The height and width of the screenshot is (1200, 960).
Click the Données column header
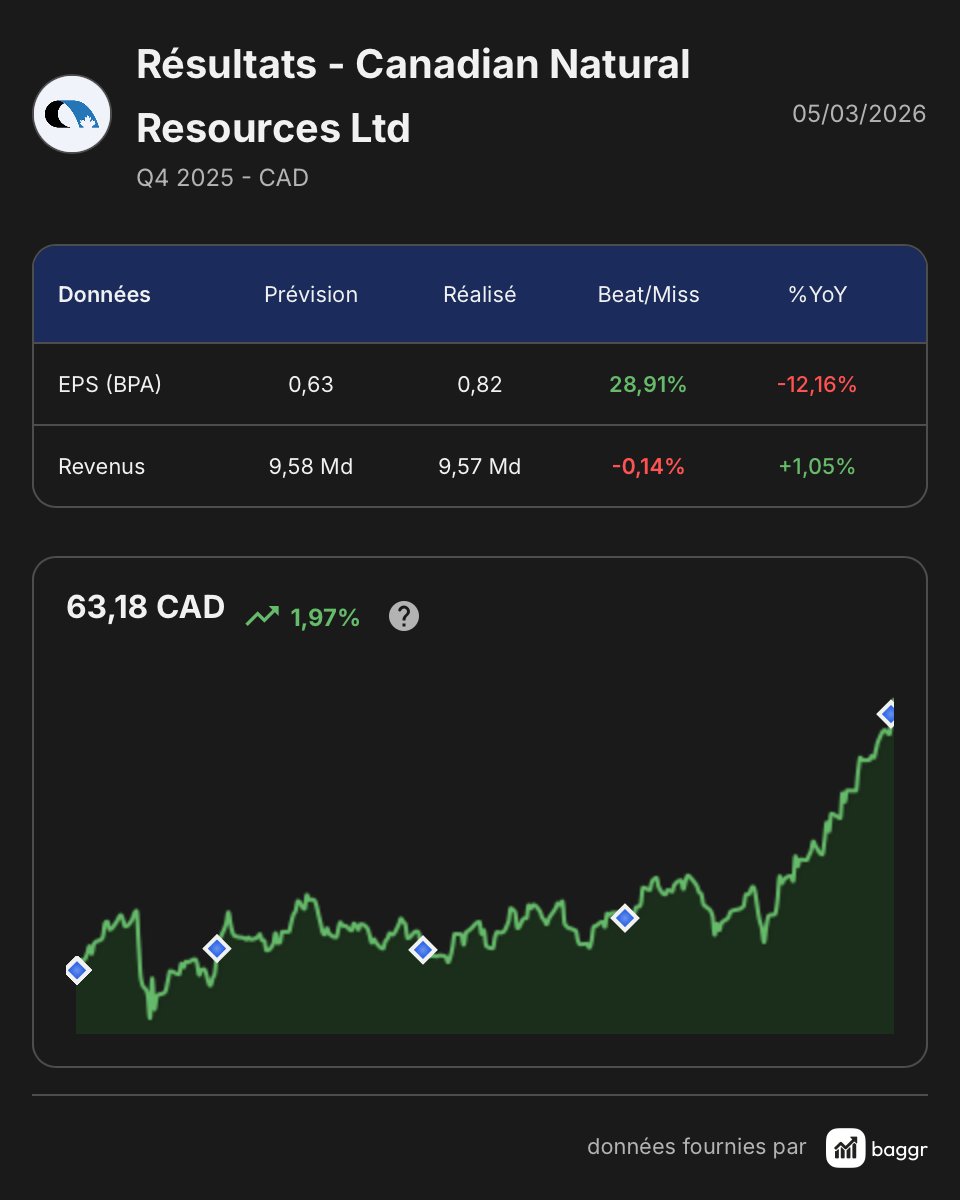click(105, 295)
